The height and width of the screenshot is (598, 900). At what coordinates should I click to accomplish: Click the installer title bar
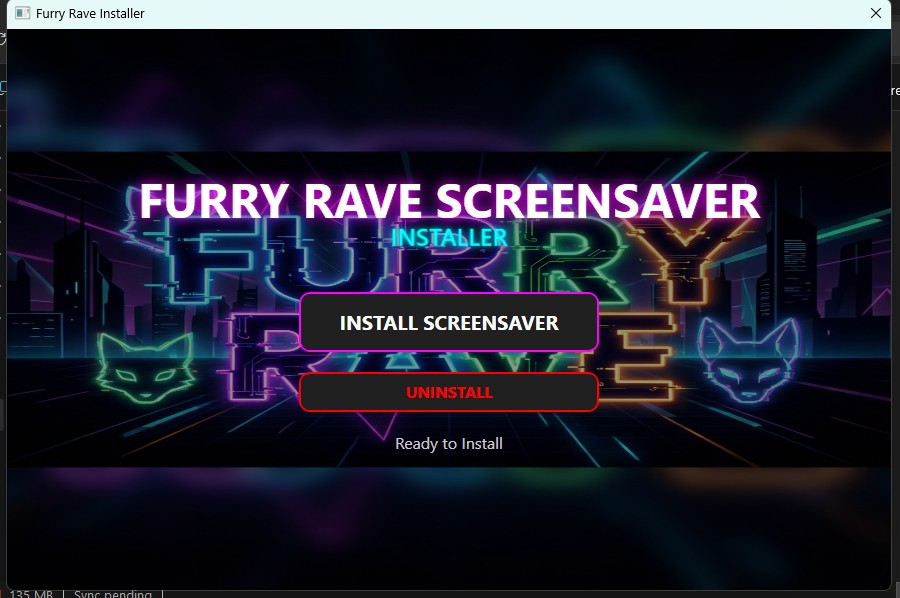(x=450, y=13)
